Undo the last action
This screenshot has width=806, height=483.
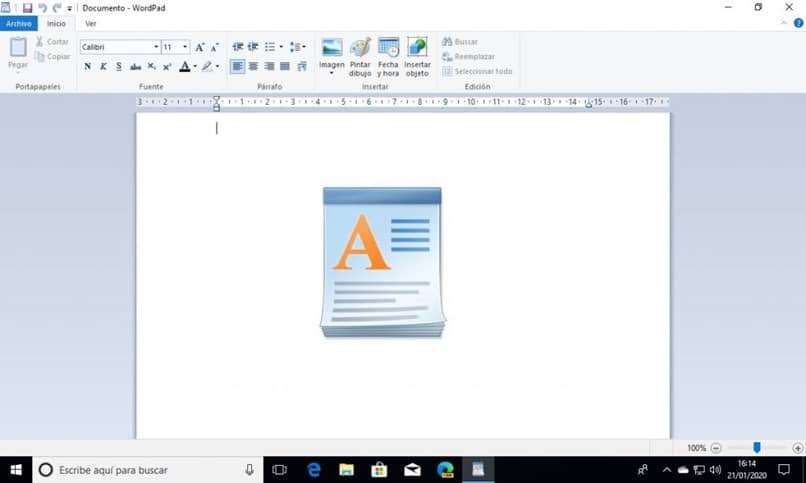pos(43,8)
